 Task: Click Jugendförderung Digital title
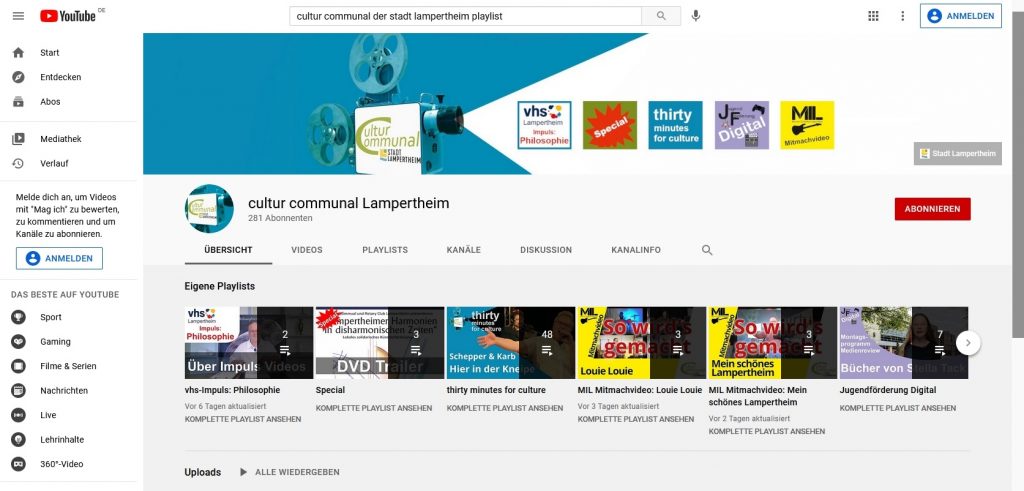(888, 390)
